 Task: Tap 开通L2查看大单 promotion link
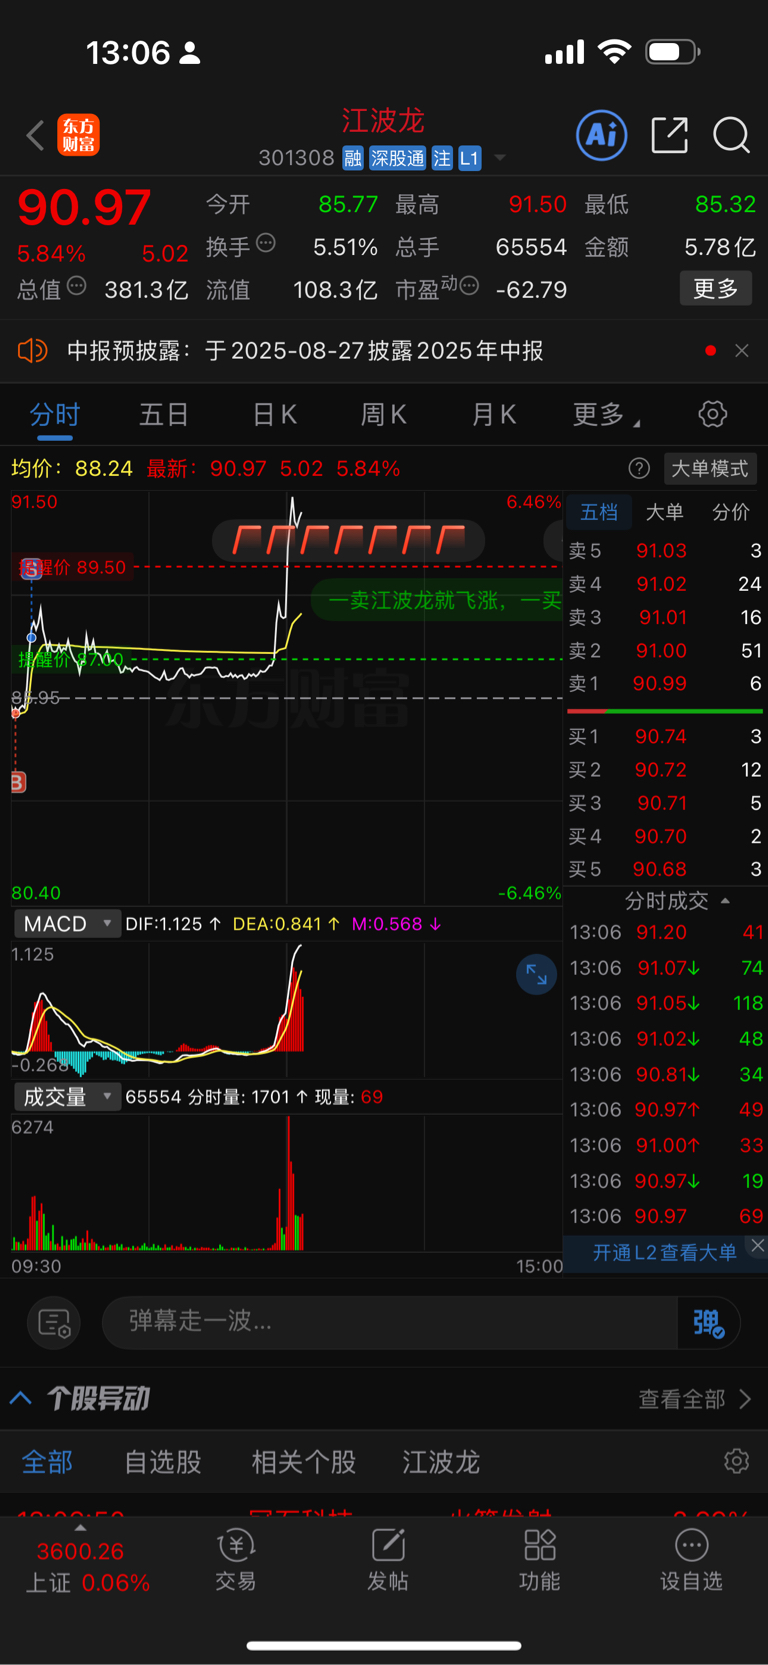(x=664, y=1253)
